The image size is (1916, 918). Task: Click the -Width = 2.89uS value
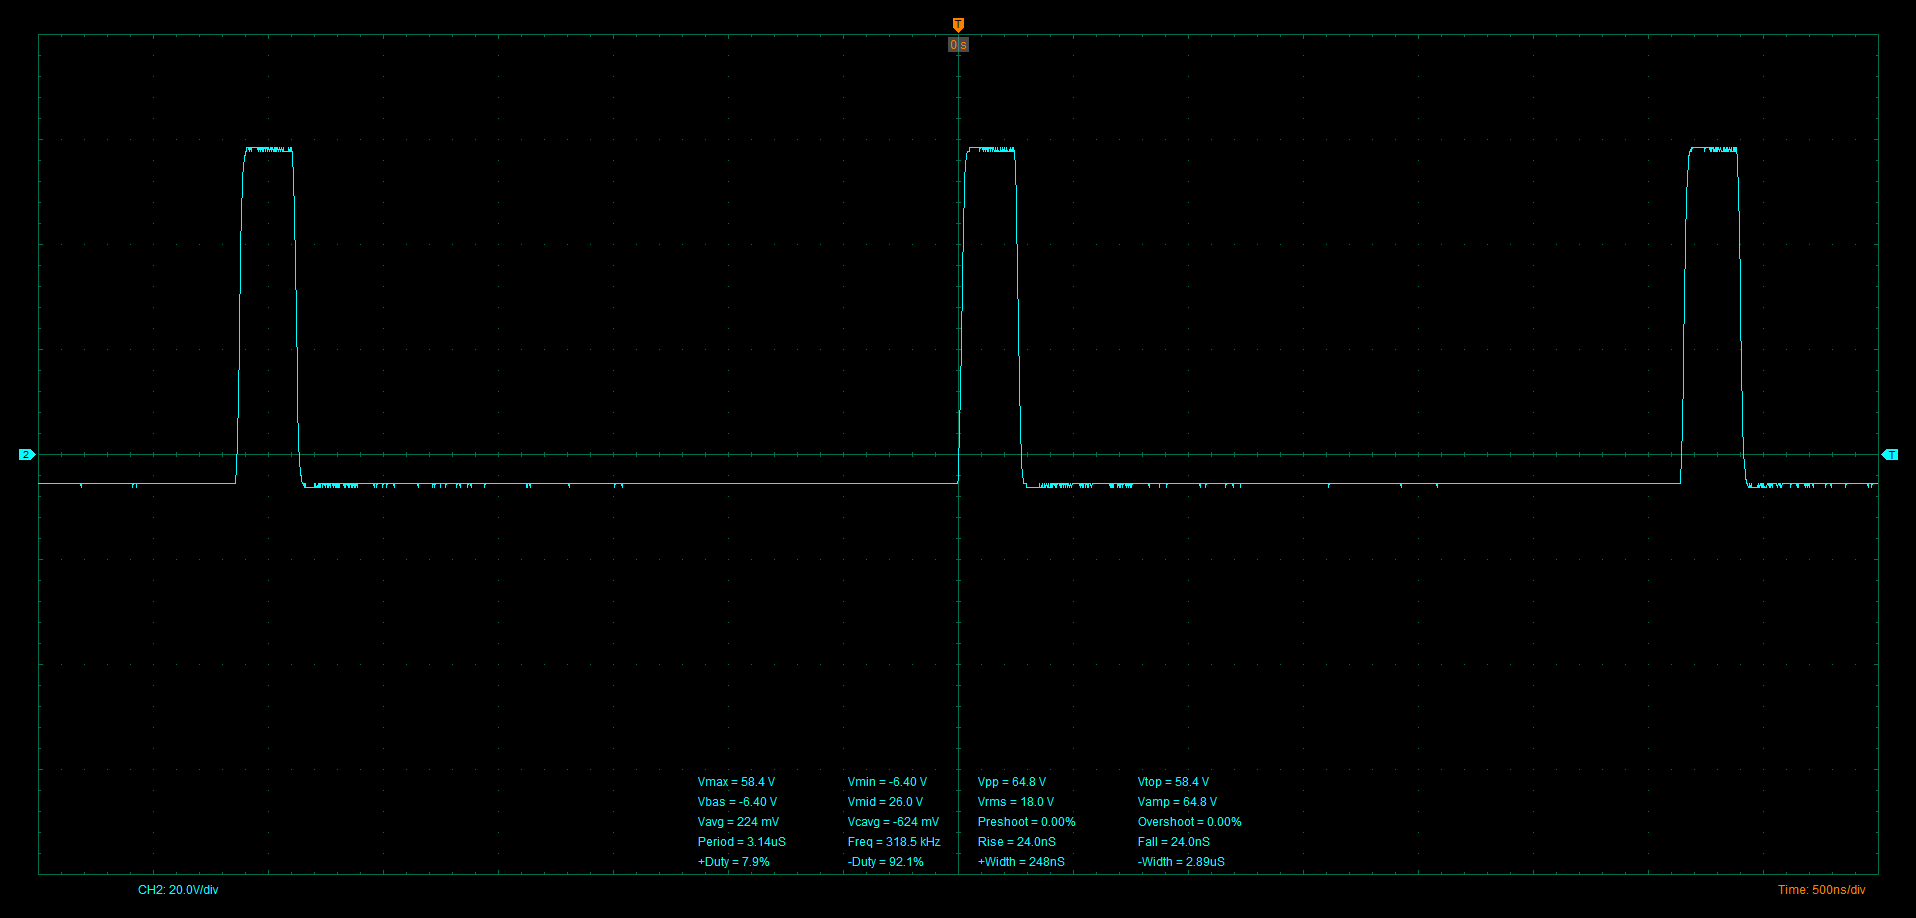coord(1182,861)
